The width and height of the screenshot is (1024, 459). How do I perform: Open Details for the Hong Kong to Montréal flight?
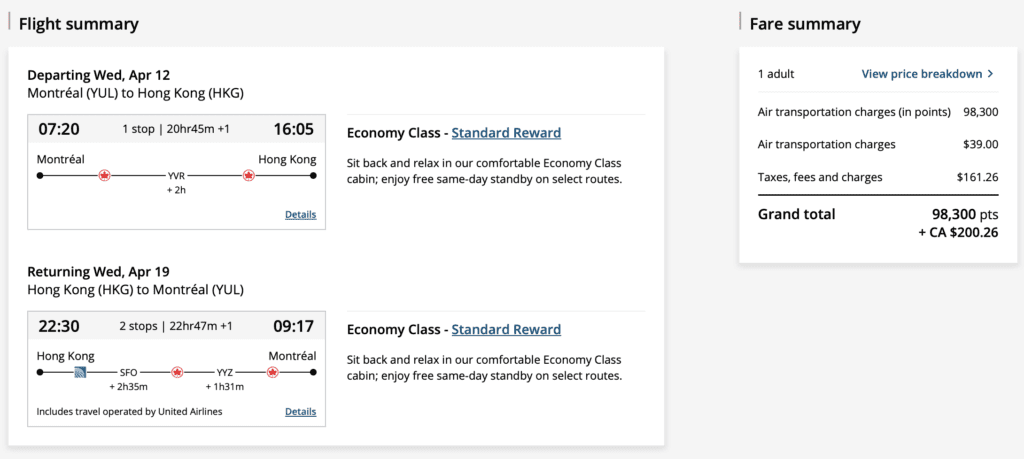pos(300,411)
